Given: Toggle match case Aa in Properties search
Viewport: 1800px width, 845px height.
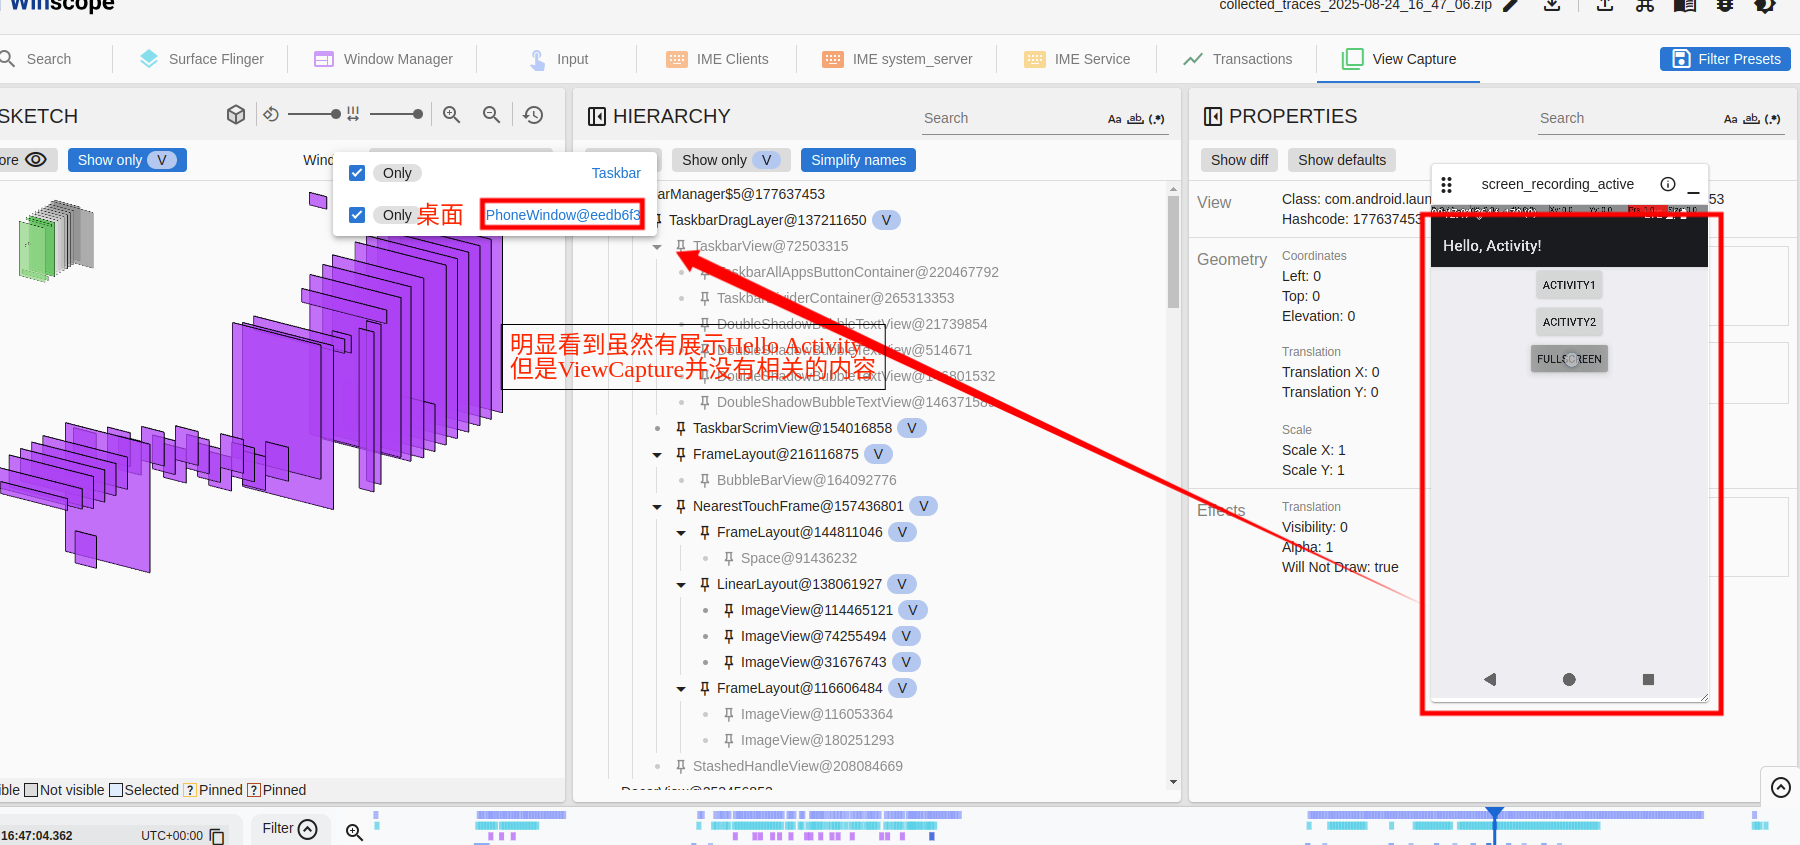Looking at the screenshot, I should tap(1730, 119).
